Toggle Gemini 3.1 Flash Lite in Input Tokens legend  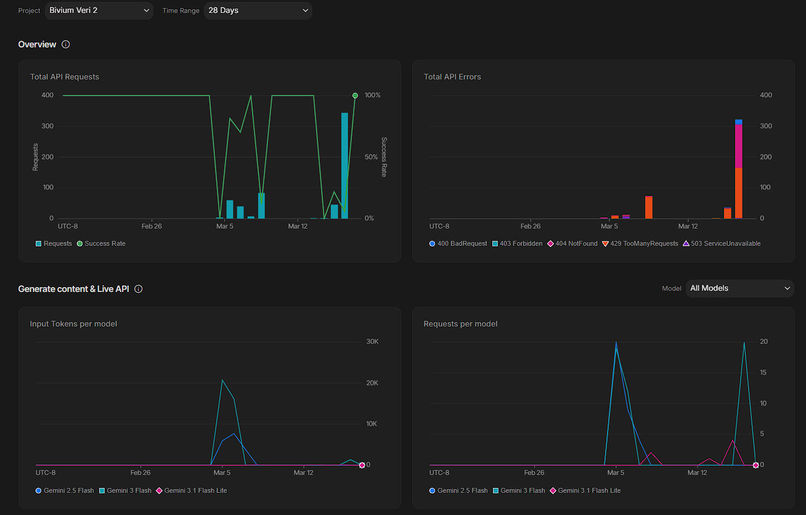[191, 491]
